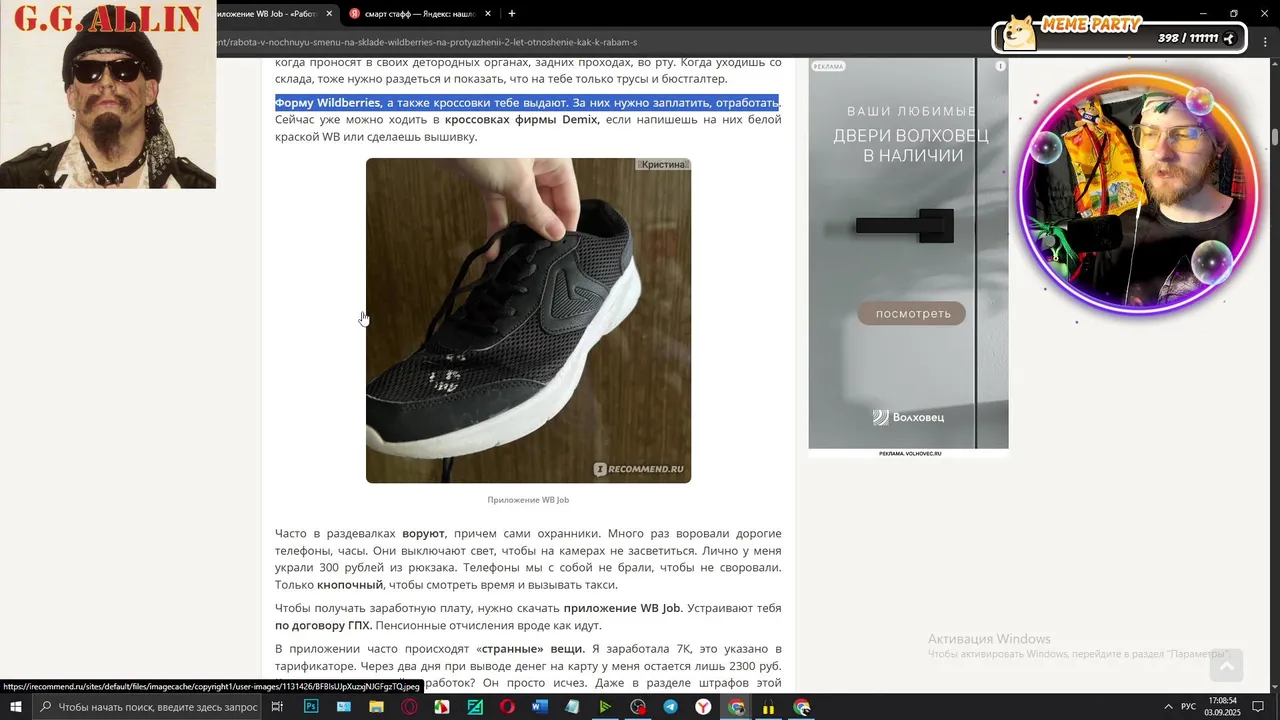Open a new browser tab
Viewport: 1280px width, 720px height.
pyautogui.click(x=512, y=14)
